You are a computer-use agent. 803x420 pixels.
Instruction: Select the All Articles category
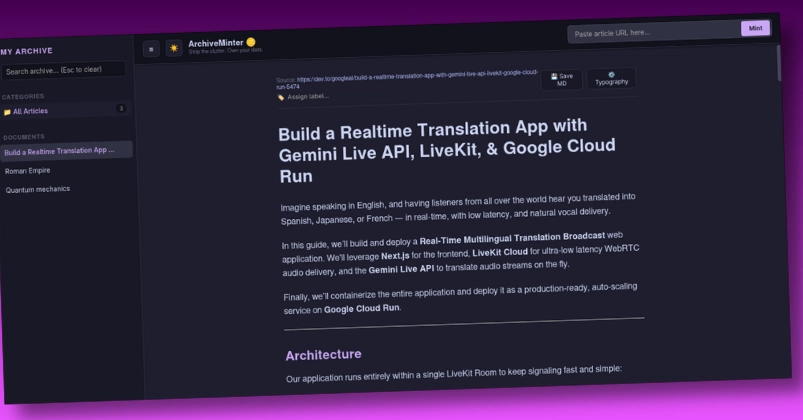[x=64, y=110]
